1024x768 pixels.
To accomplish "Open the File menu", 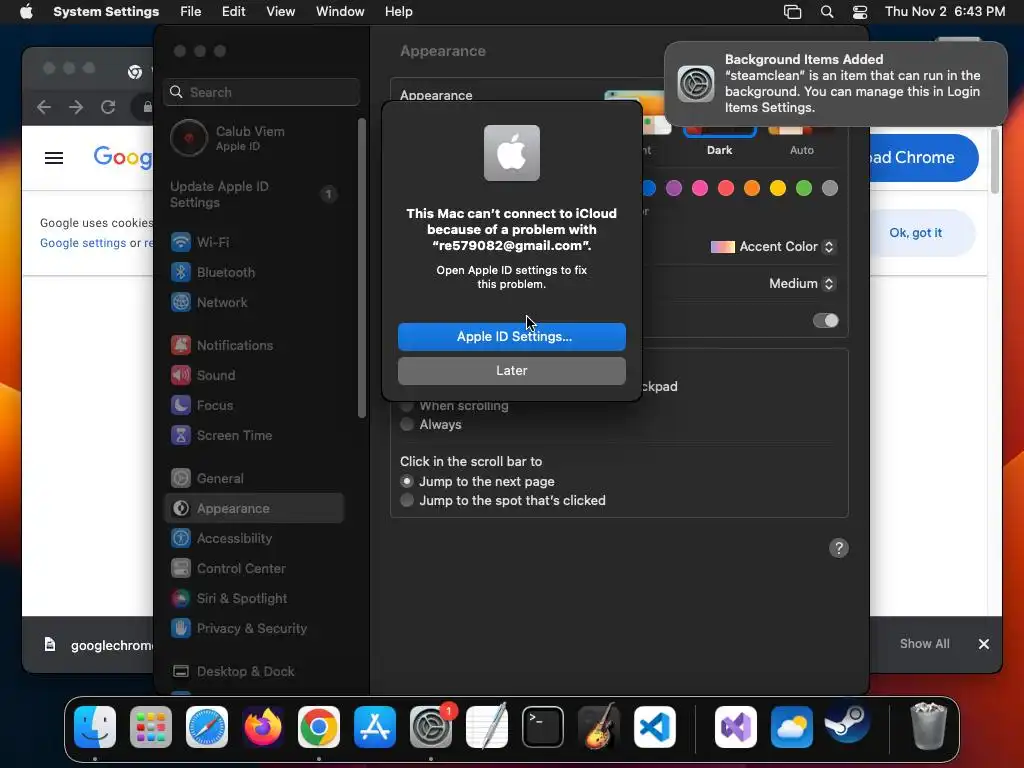I will [x=191, y=12].
